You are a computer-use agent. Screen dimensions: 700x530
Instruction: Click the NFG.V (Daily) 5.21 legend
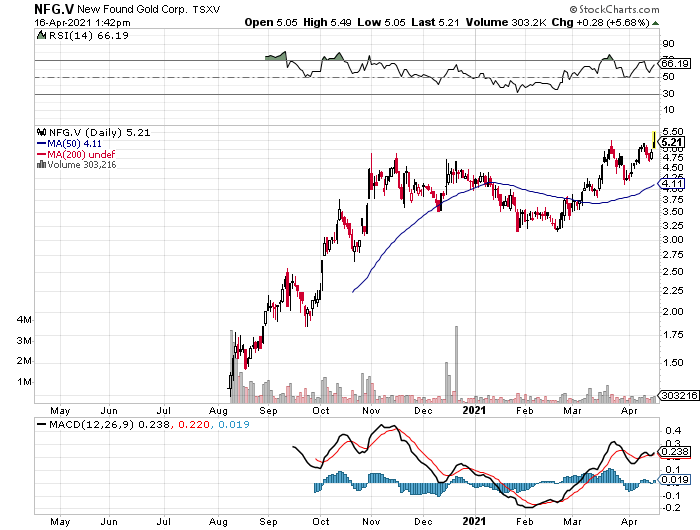point(99,132)
